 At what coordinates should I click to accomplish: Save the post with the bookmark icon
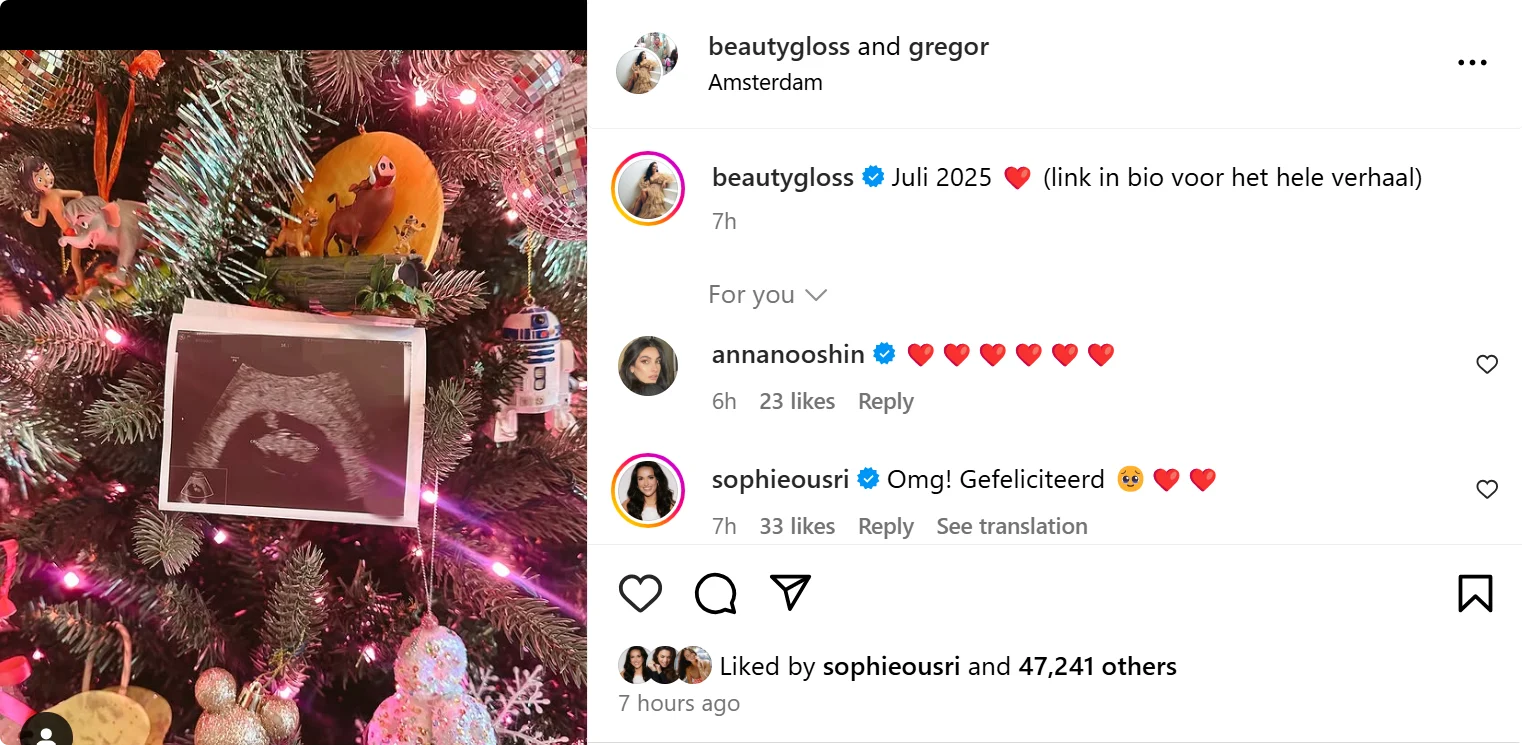click(x=1475, y=593)
